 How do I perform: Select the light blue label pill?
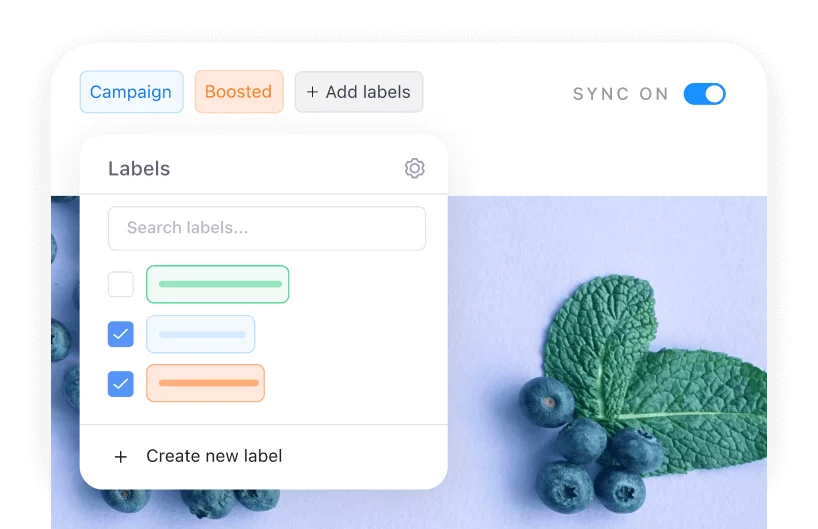coord(201,334)
